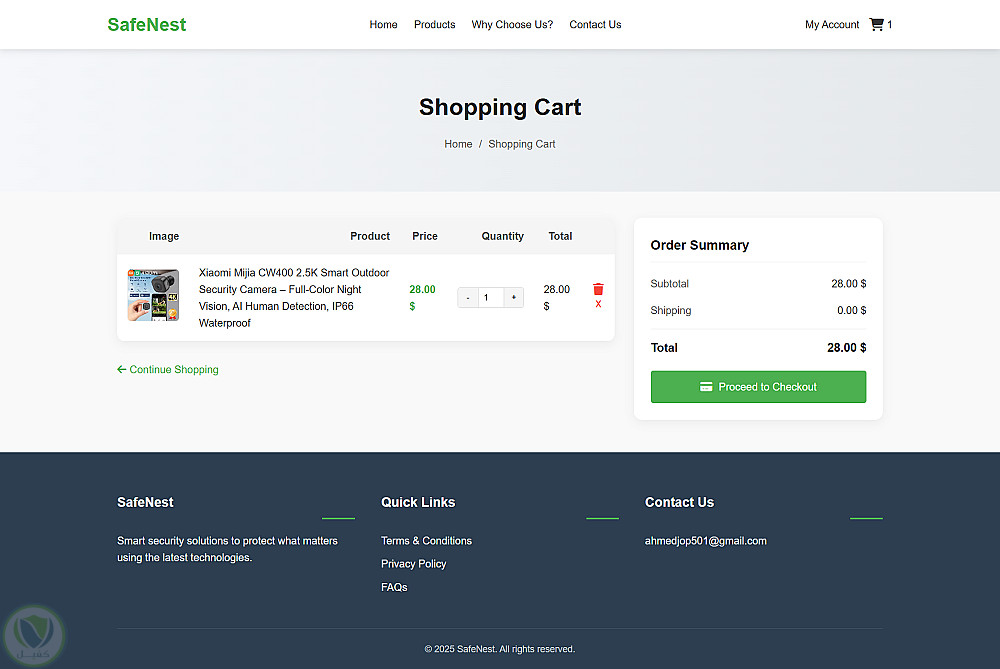The width and height of the screenshot is (1000, 669).
Task: Click the shopping cart icon in header
Action: pyautogui.click(x=877, y=25)
